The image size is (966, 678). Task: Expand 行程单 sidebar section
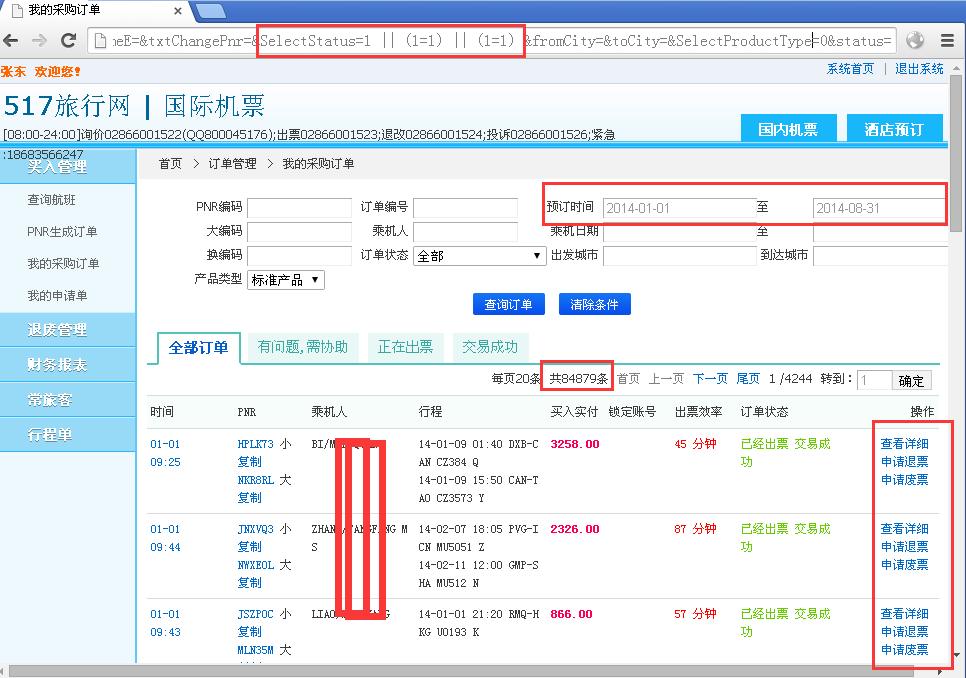point(68,435)
